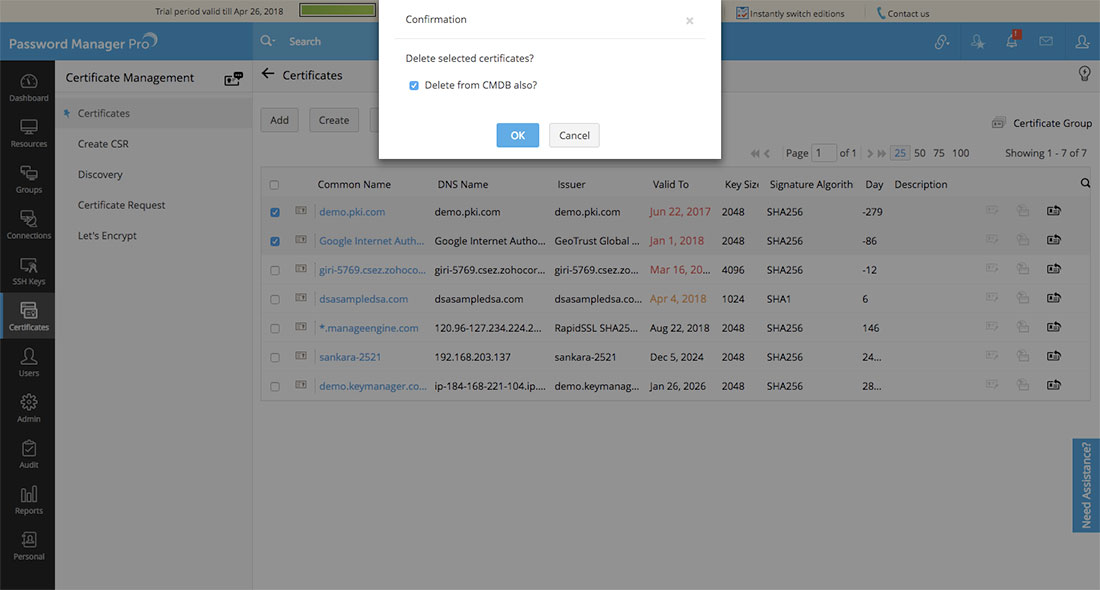Select Certificate Request in left menu

tap(121, 205)
